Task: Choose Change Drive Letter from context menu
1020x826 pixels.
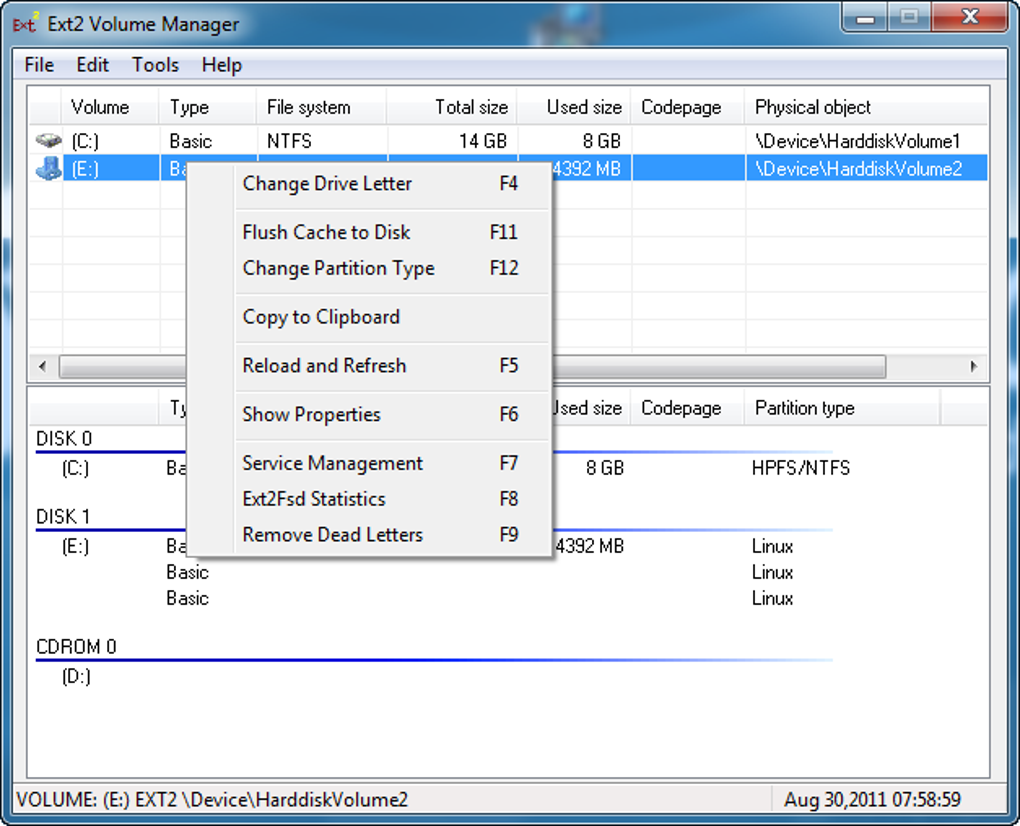Action: (380, 184)
